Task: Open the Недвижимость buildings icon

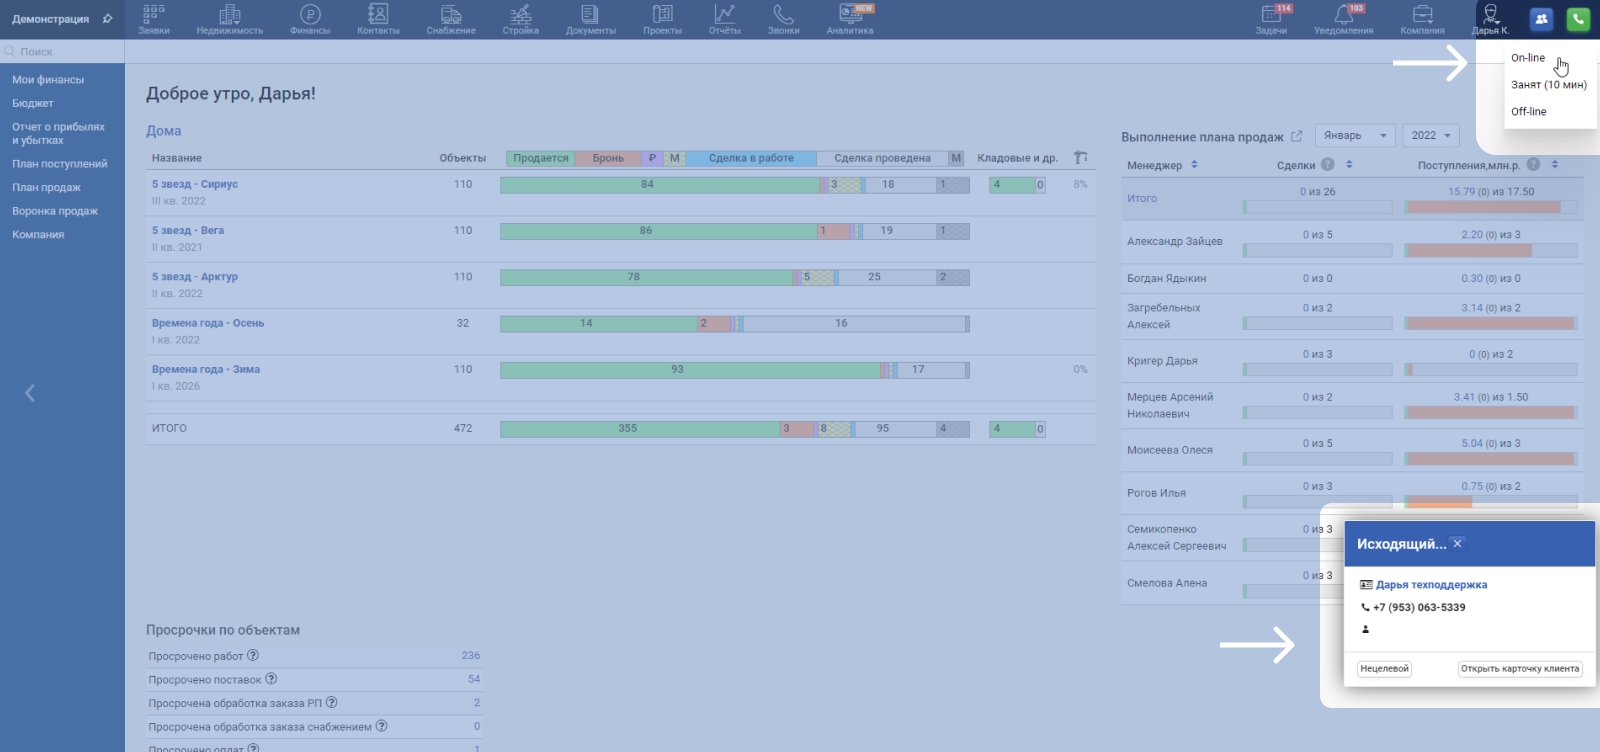Action: point(229,15)
